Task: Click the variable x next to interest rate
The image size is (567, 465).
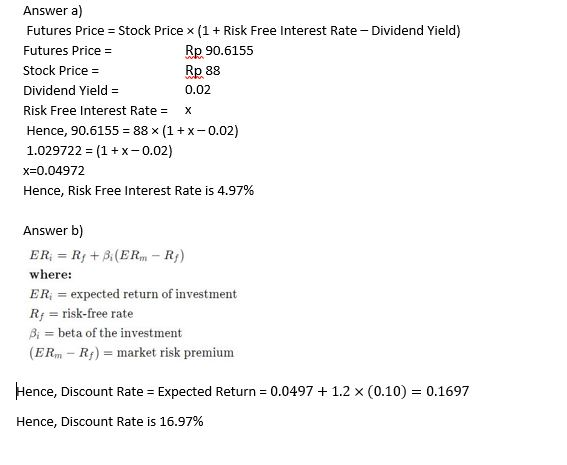Action: (x=188, y=110)
